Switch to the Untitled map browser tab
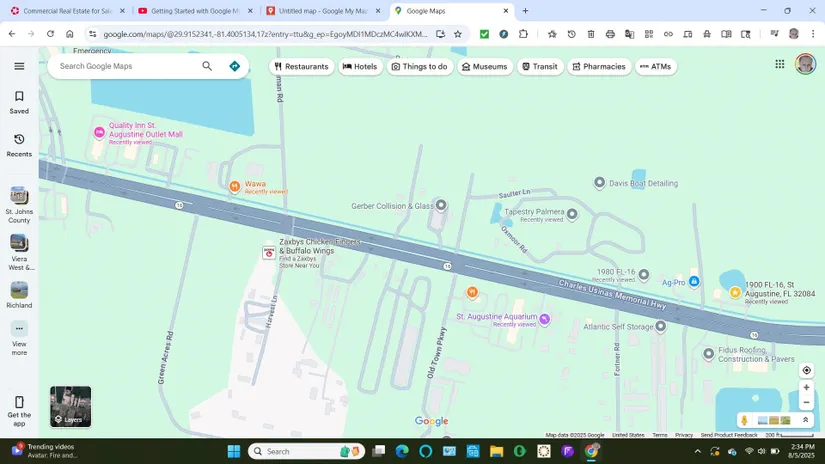 [x=320, y=11]
